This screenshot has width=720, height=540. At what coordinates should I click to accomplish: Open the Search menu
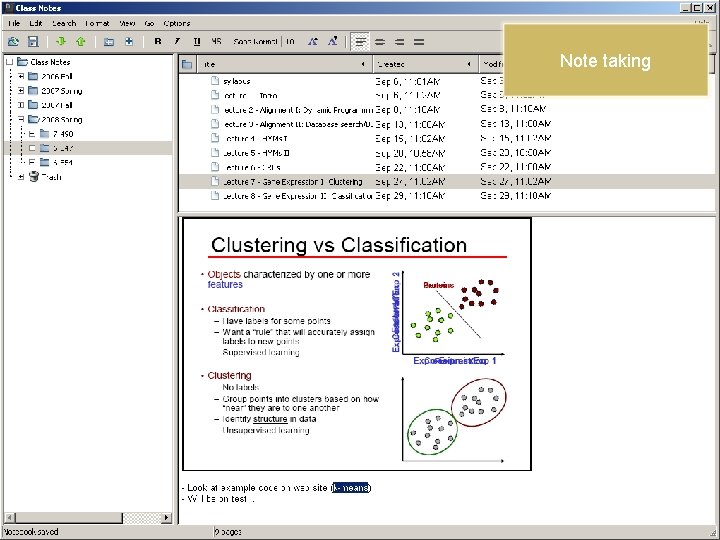[x=64, y=23]
